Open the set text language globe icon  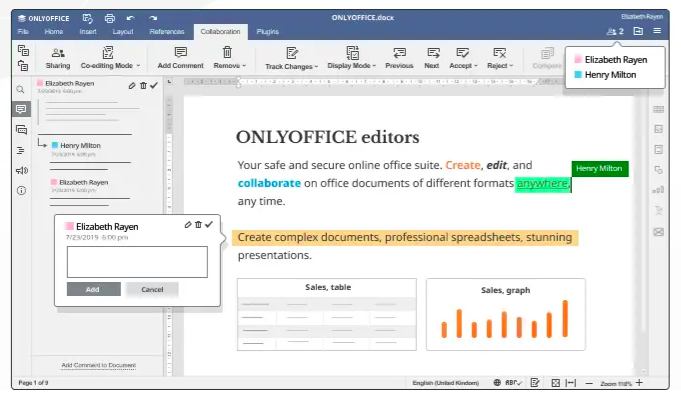point(497,383)
